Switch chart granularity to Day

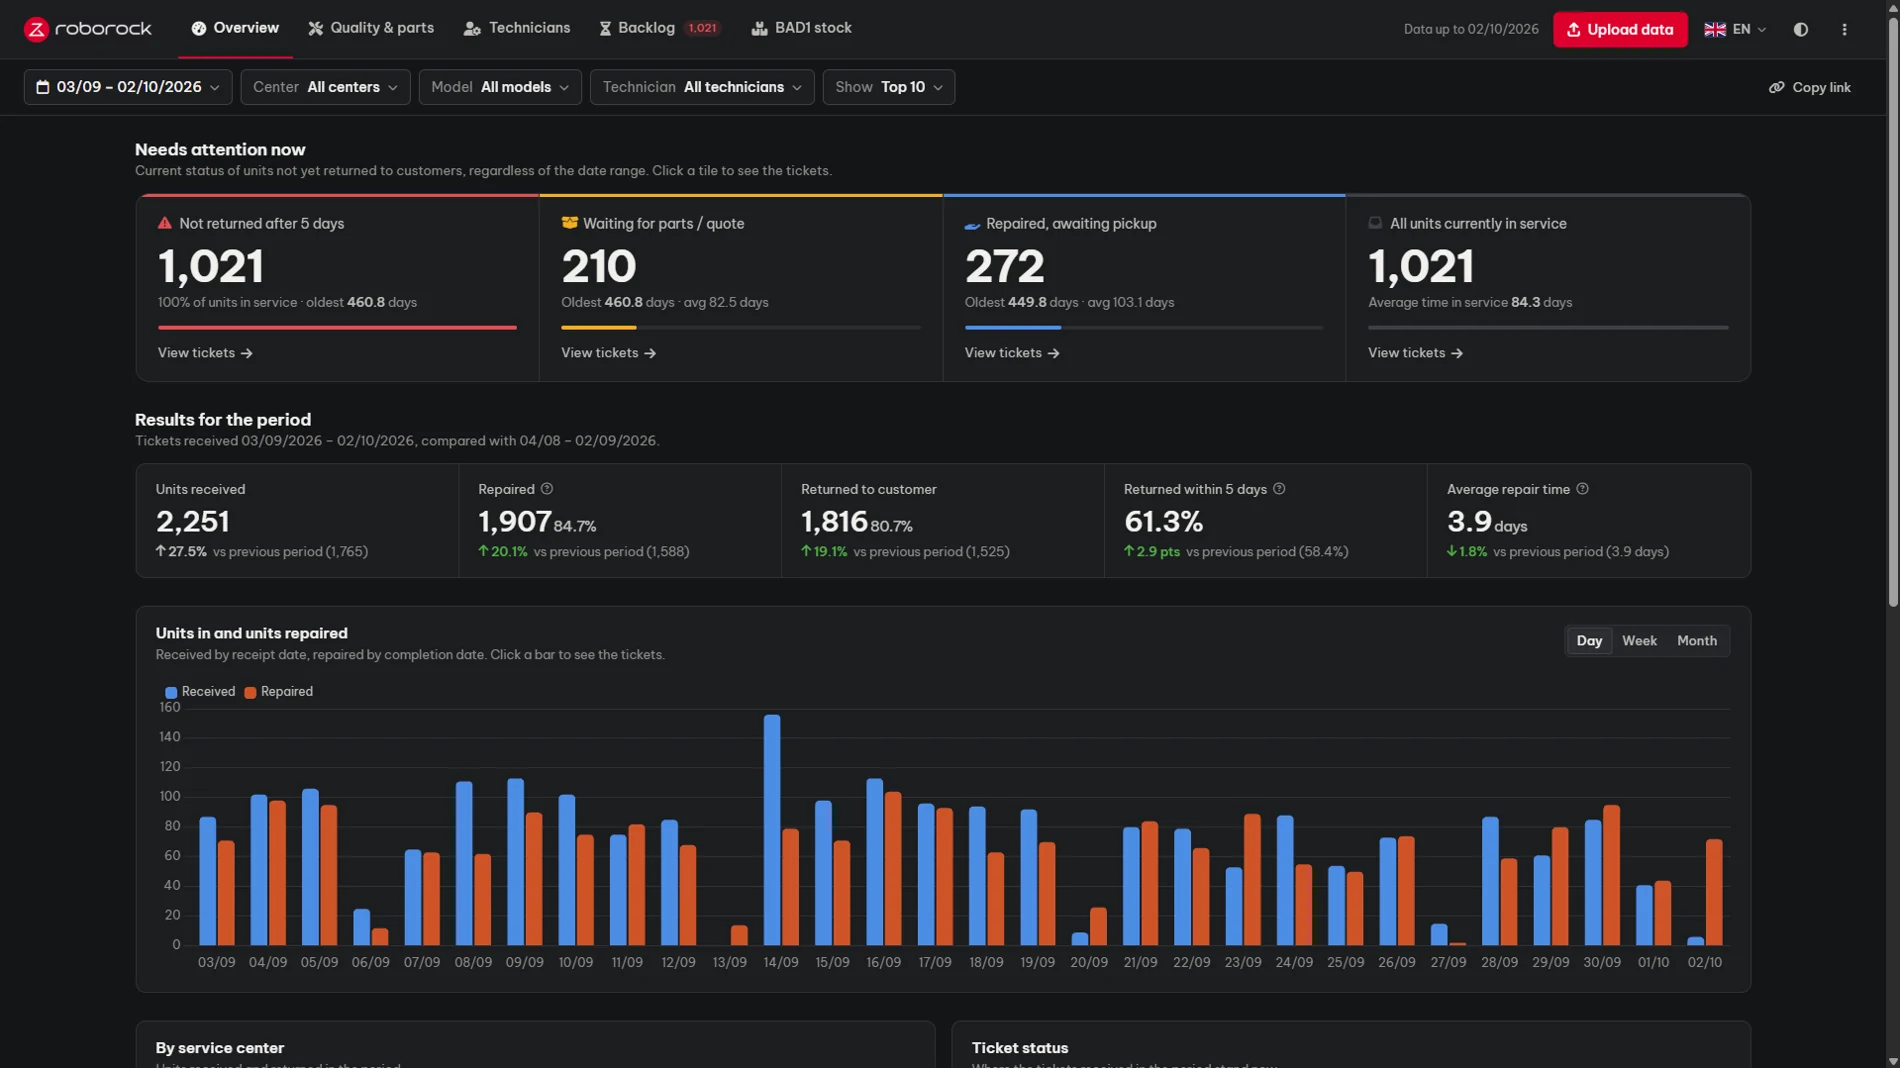point(1588,641)
